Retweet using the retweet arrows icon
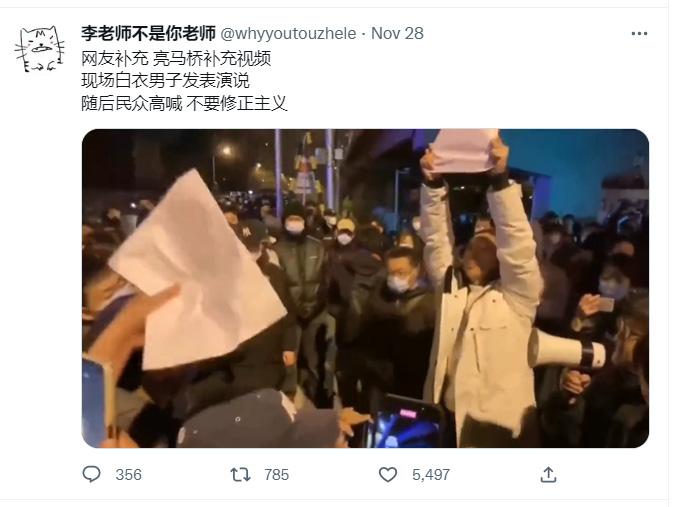679x507 pixels. coord(240,475)
